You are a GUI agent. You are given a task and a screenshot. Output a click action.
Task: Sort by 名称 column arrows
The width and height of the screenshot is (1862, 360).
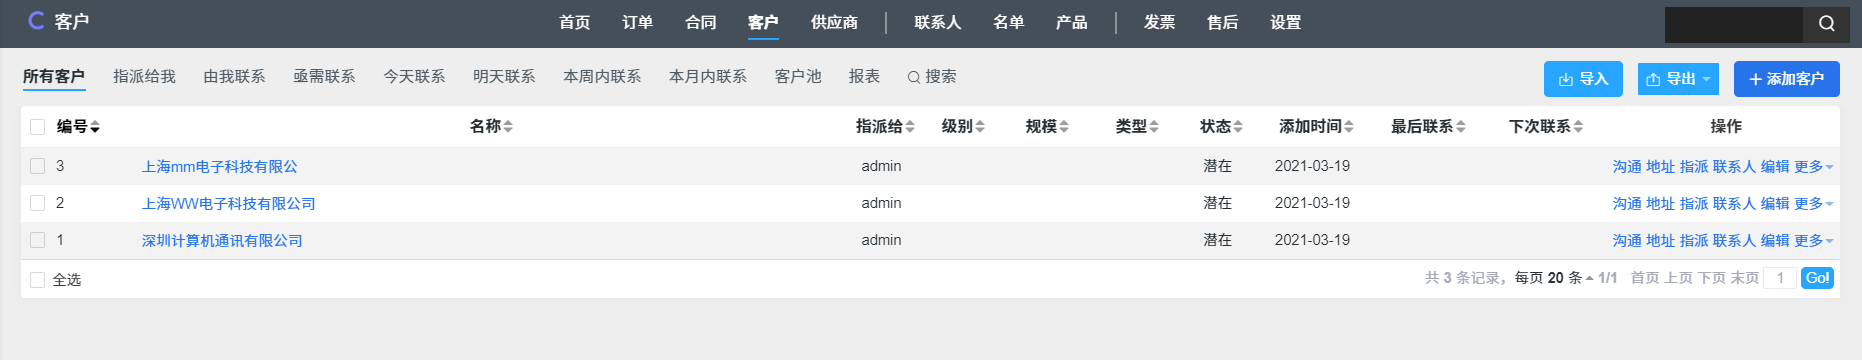[x=508, y=127]
